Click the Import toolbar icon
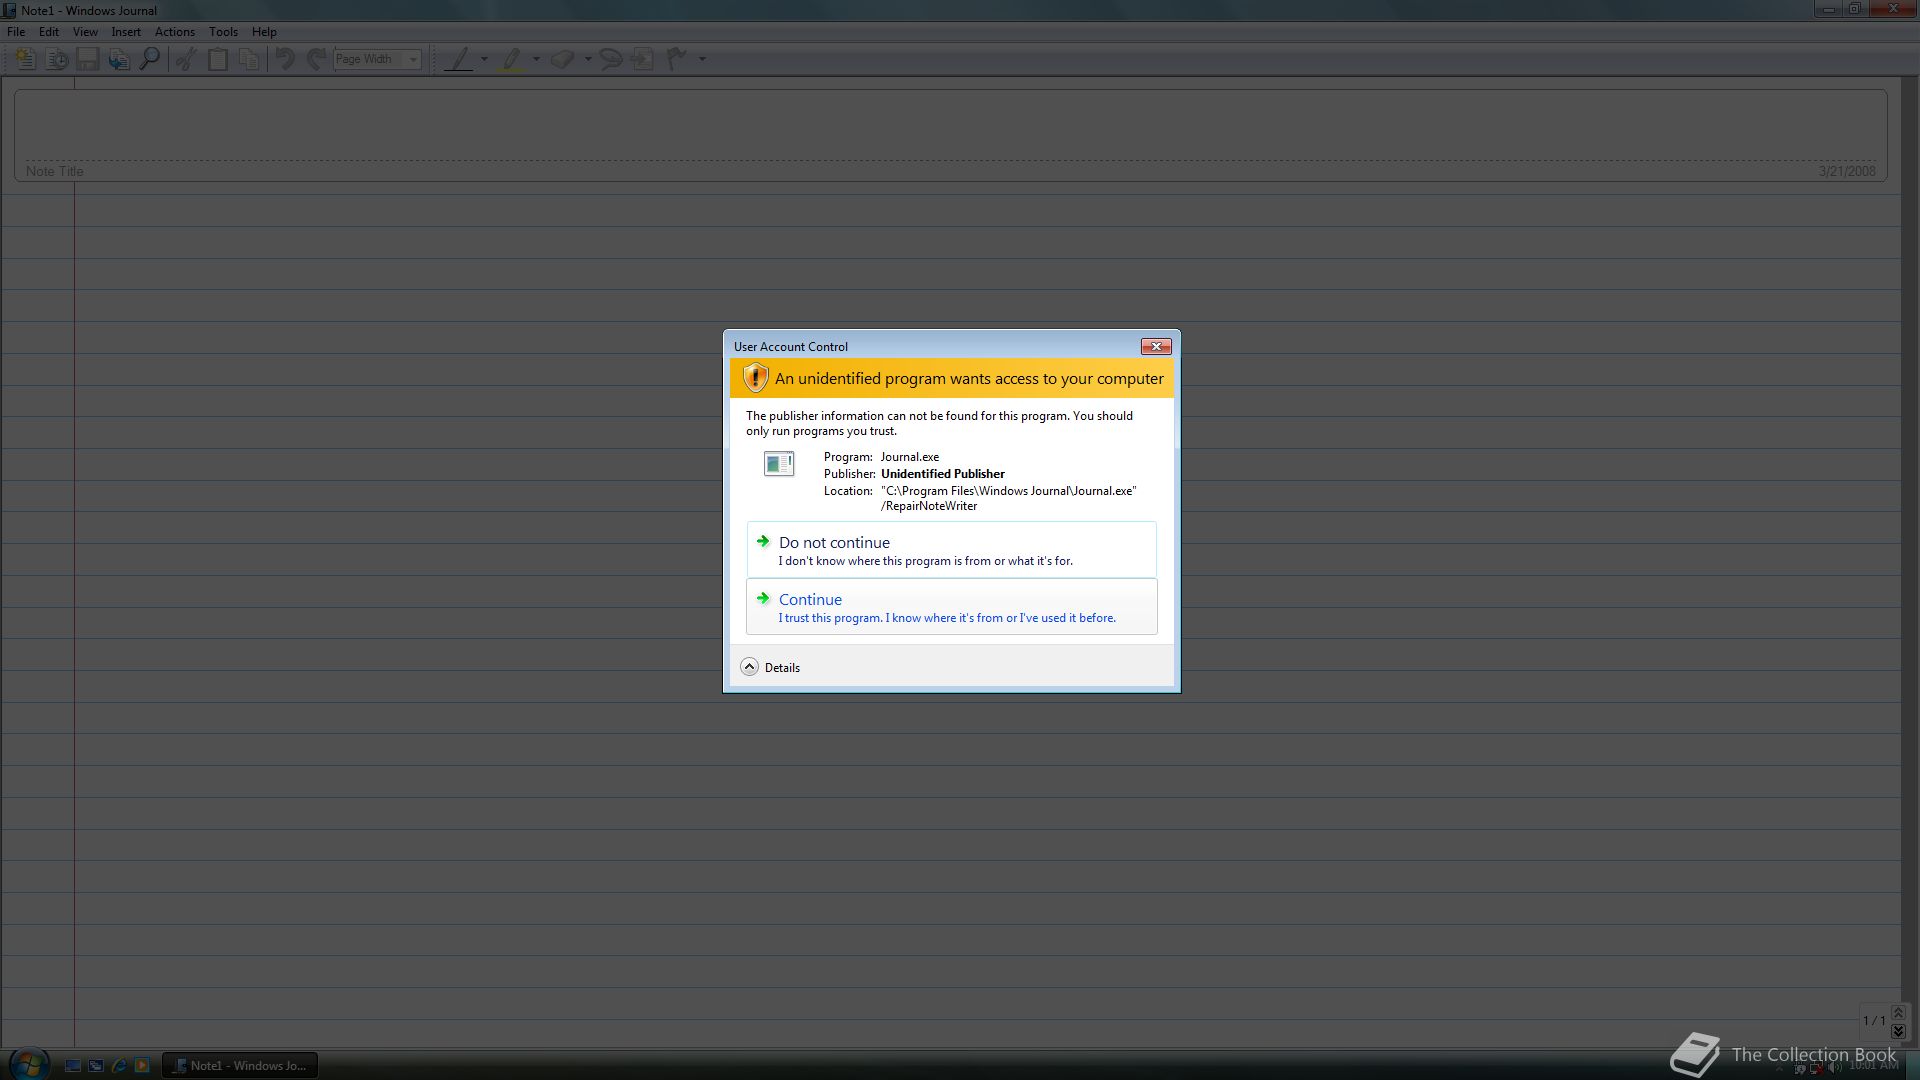This screenshot has height=1080, width=1920. click(x=119, y=59)
